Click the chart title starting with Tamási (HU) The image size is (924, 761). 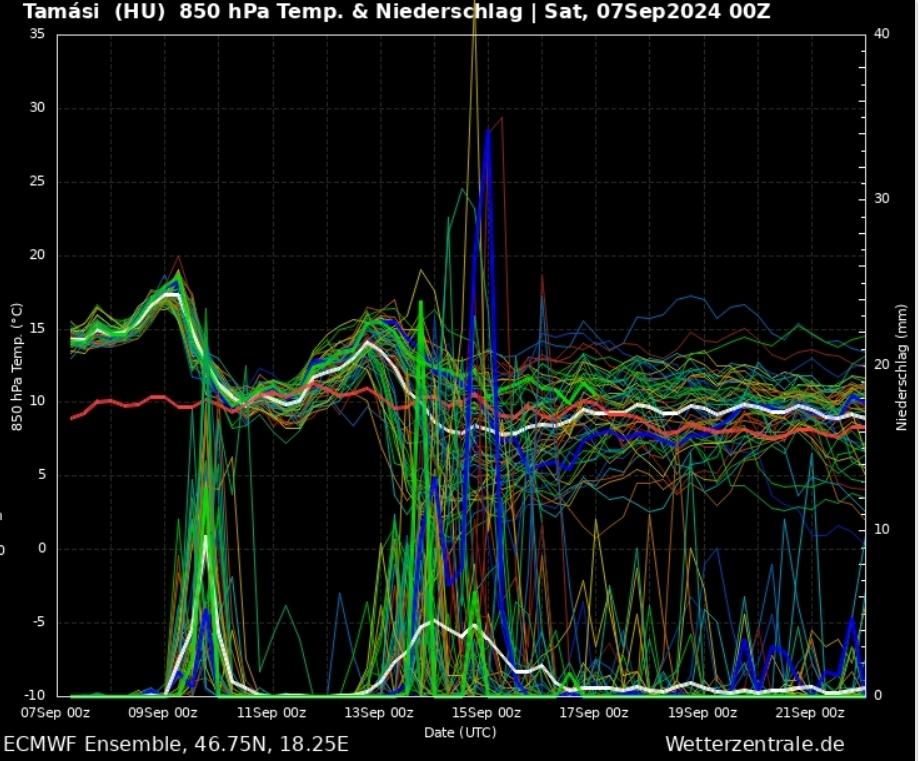click(396, 12)
